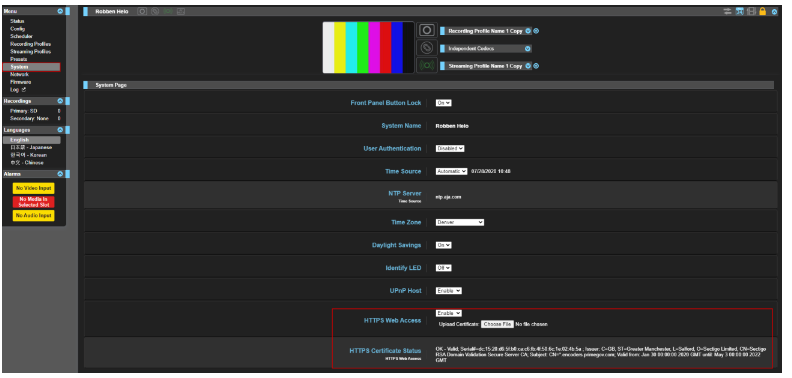Screen dimensions: 792x378
Task: Select English language
Action: point(31,140)
